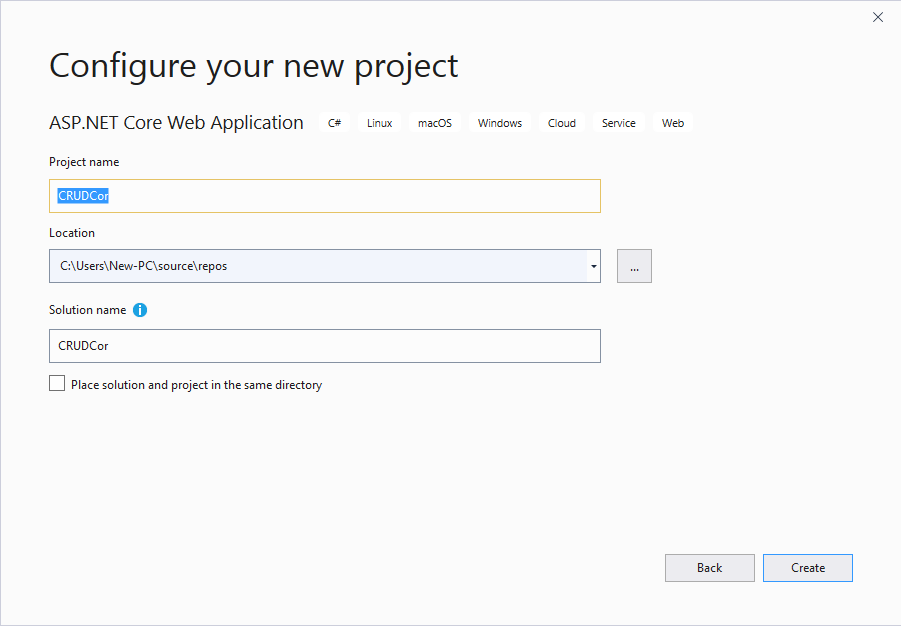This screenshot has height=626, width=901.
Task: Click the Solution name info icon
Action: [x=140, y=310]
